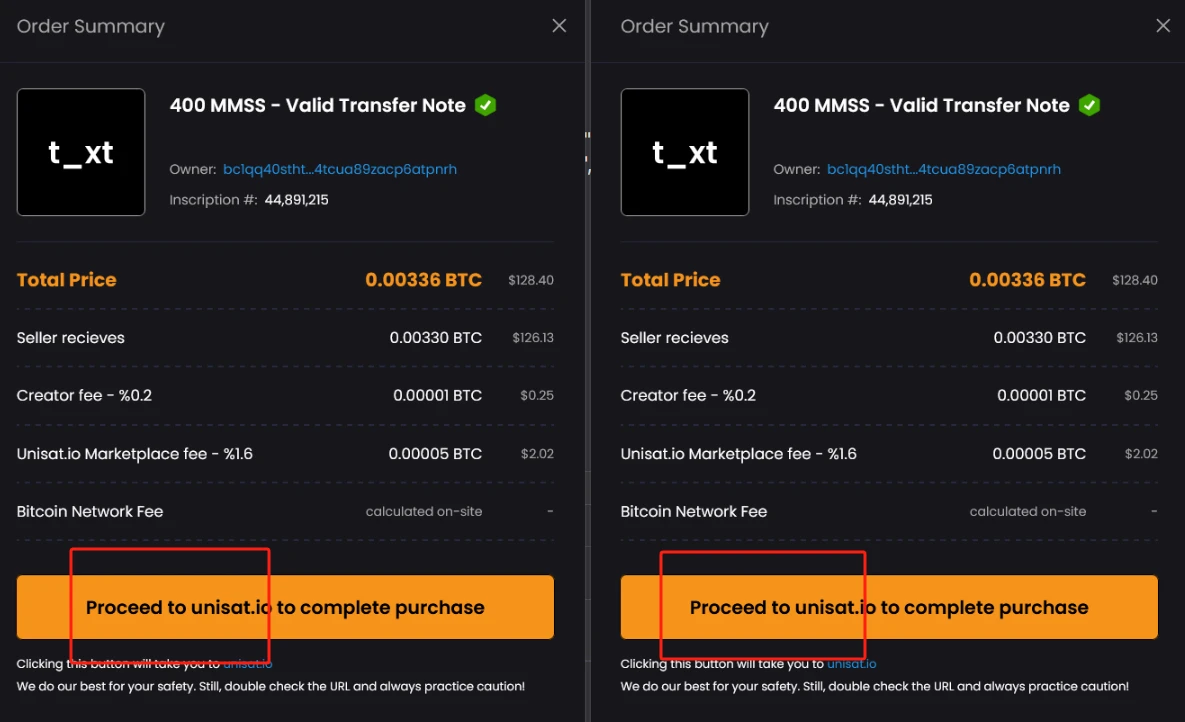Open the owner address link bc1qq40stht...
This screenshot has width=1185, height=722.
pyautogui.click(x=340, y=169)
